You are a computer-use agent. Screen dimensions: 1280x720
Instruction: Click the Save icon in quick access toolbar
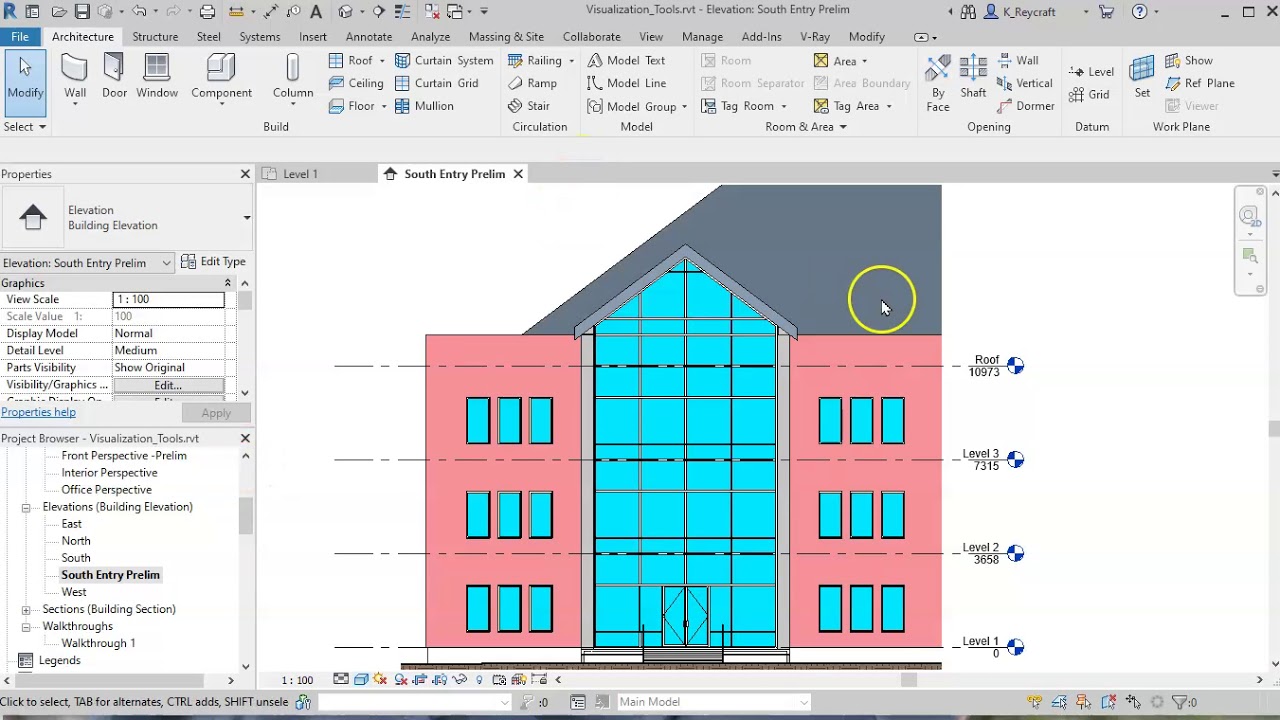[x=82, y=12]
